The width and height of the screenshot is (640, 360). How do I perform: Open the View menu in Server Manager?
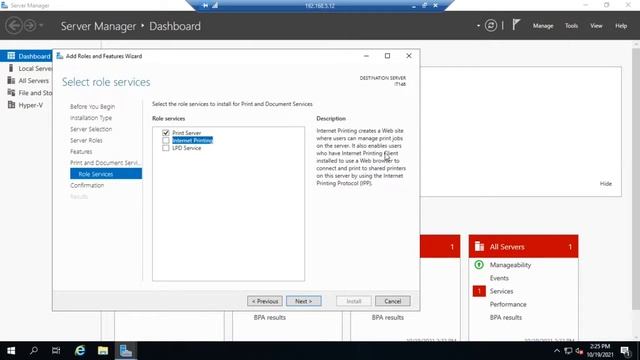coord(596,26)
